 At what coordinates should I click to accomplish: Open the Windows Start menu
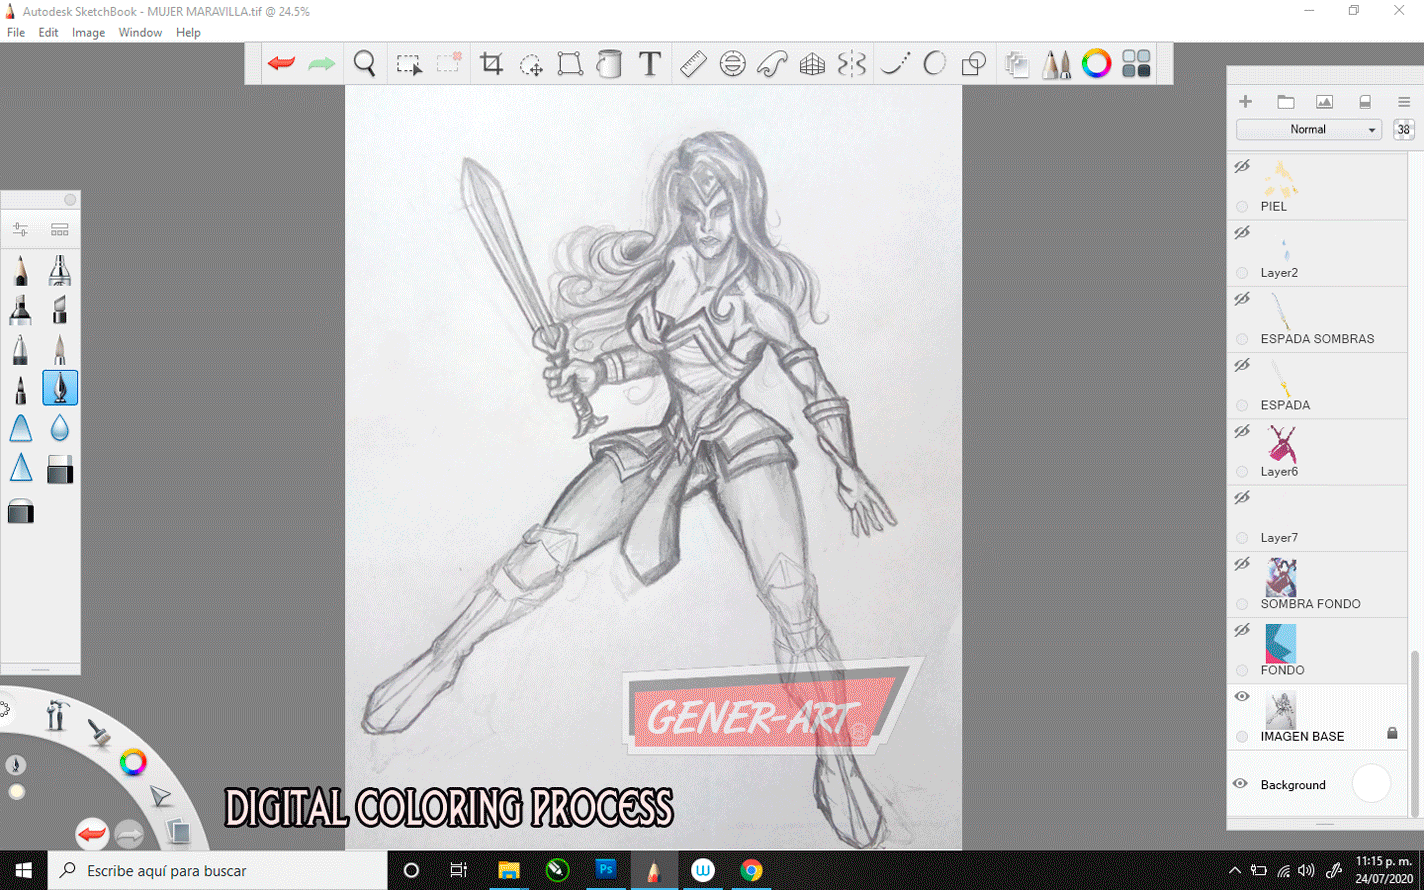tap(23, 871)
